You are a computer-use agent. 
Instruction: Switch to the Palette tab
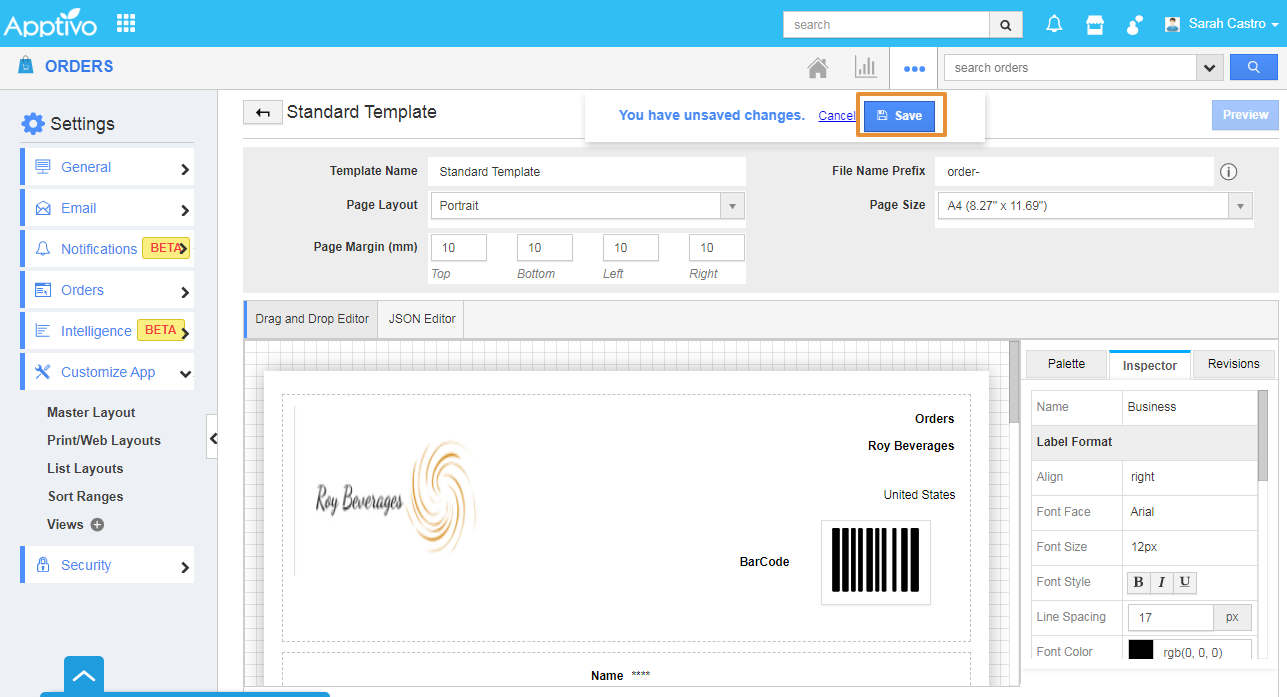[x=1066, y=364]
